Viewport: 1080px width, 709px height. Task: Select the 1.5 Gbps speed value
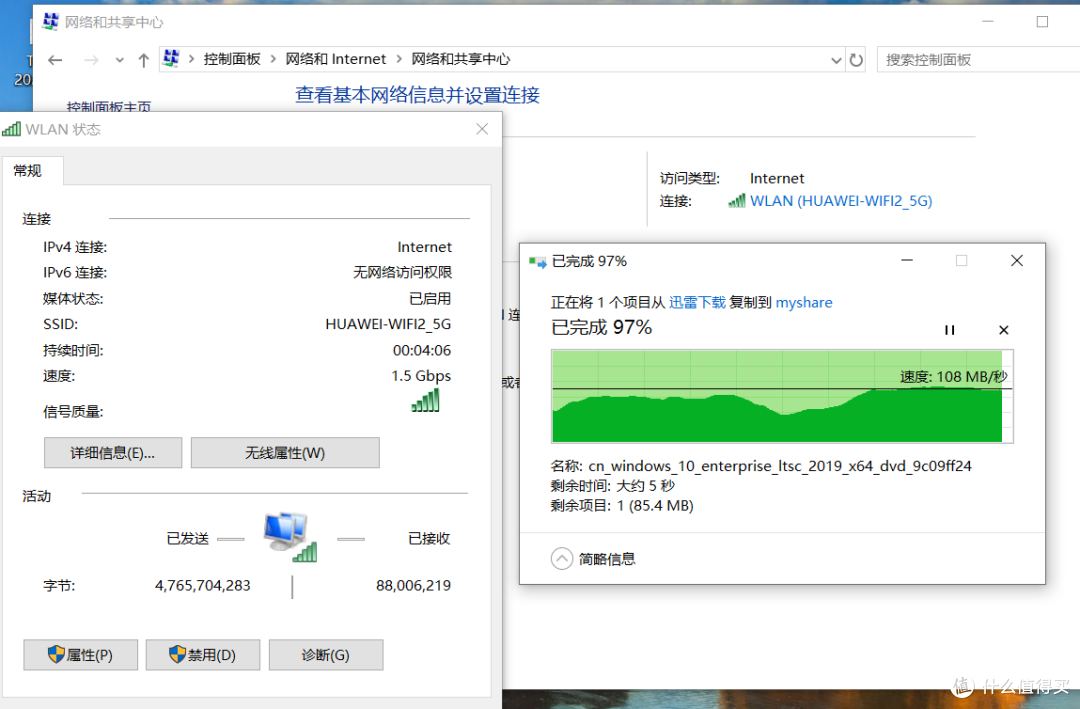coord(421,376)
